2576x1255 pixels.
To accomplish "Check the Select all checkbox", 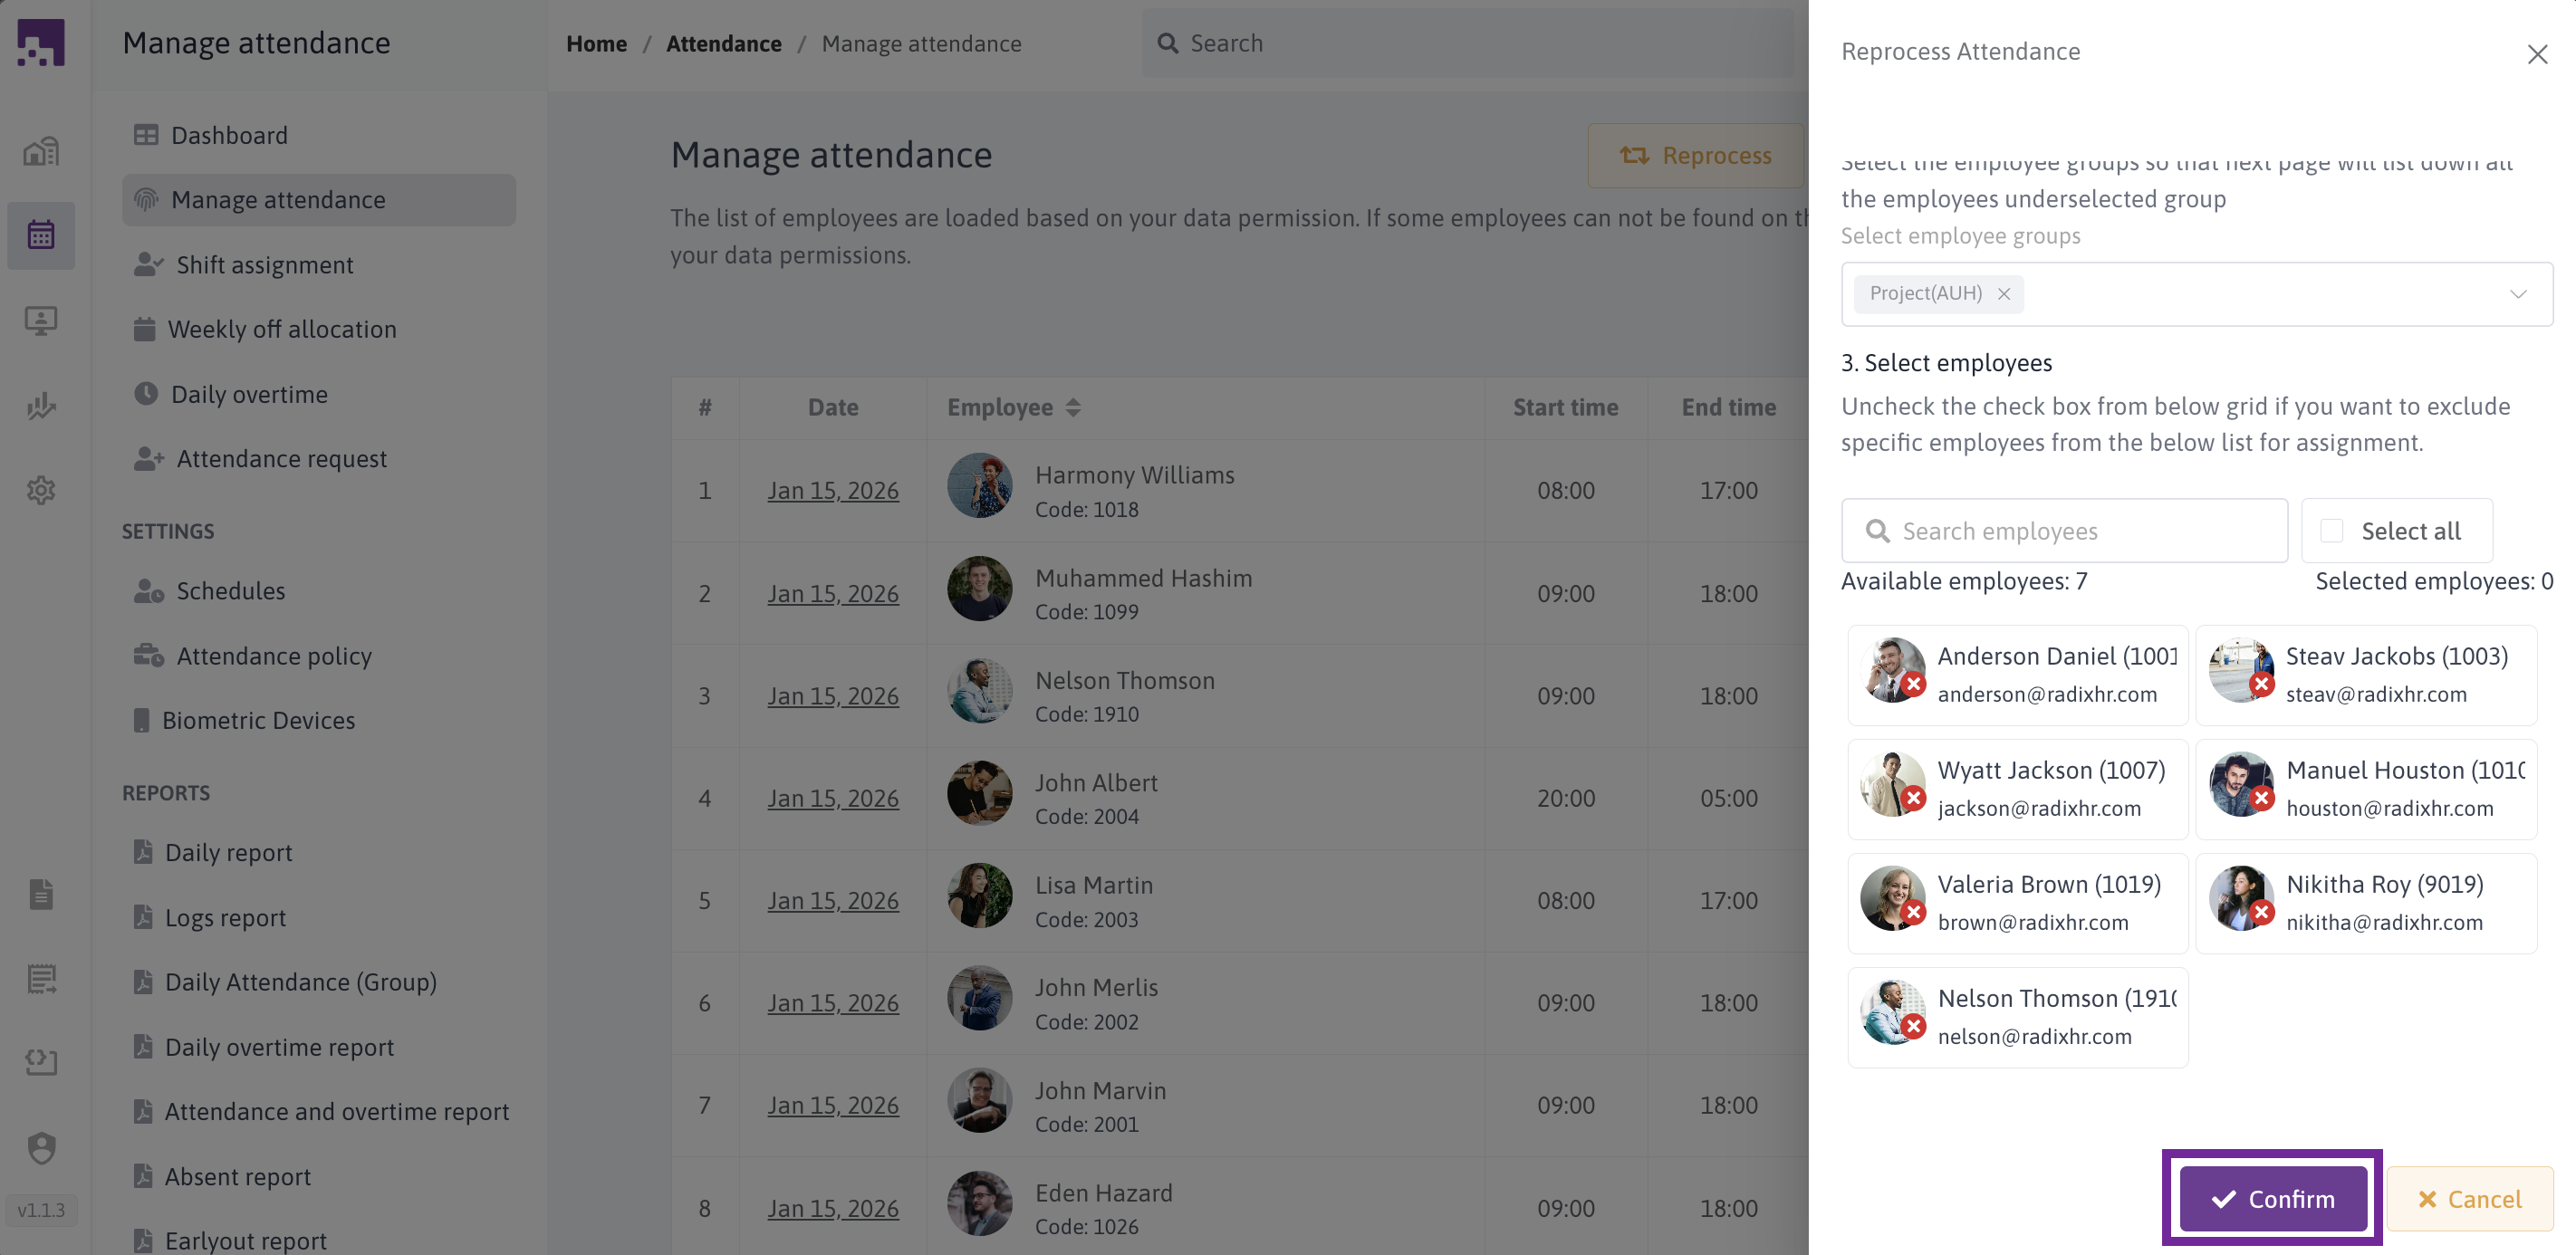I will click(x=2331, y=531).
